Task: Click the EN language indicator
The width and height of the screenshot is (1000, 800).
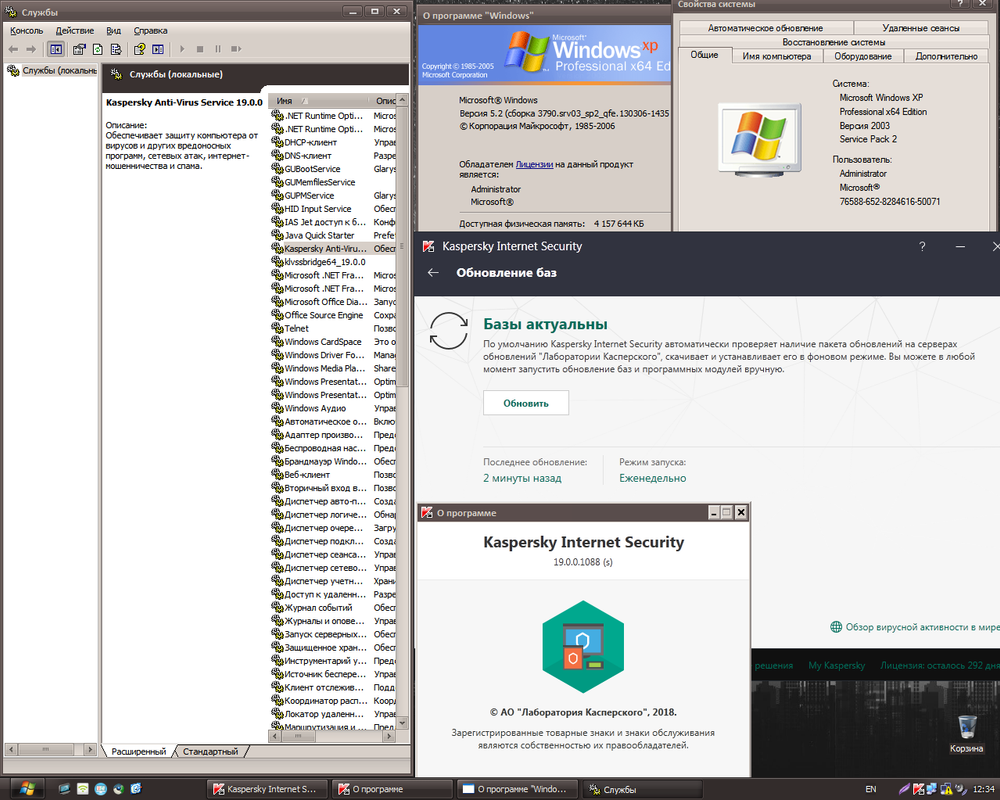Action: coord(871,789)
